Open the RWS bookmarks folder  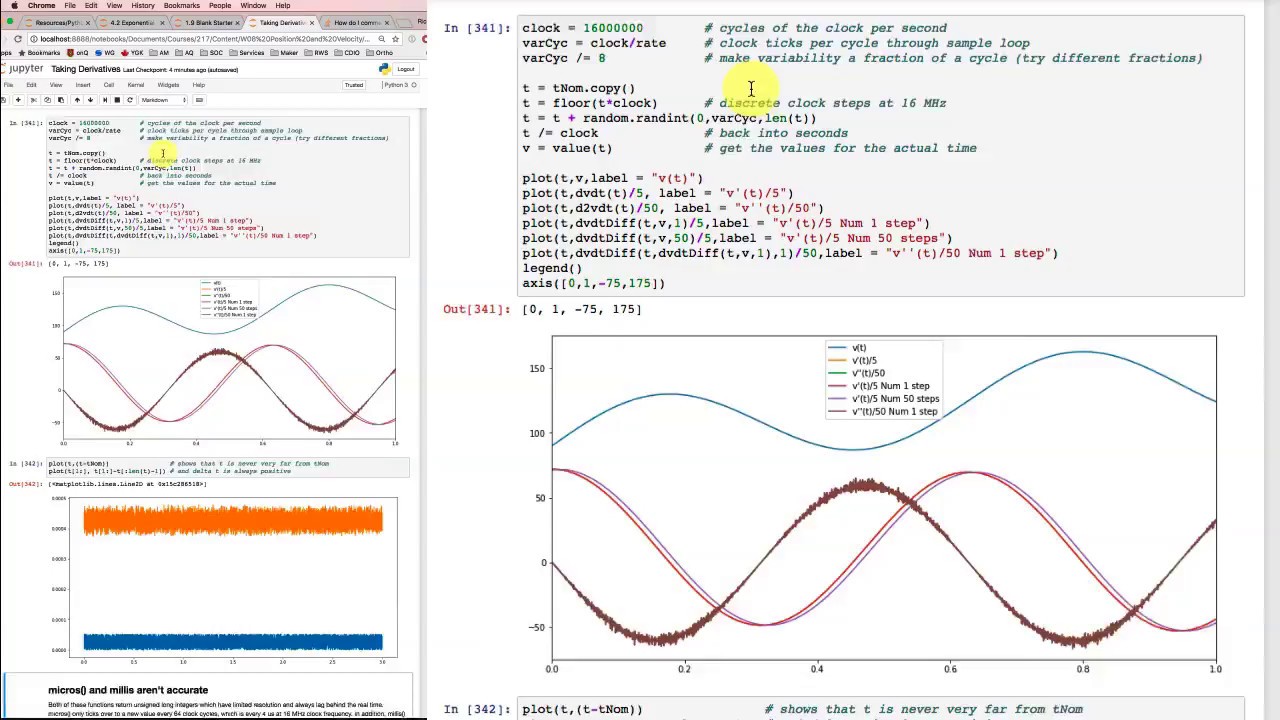316,52
